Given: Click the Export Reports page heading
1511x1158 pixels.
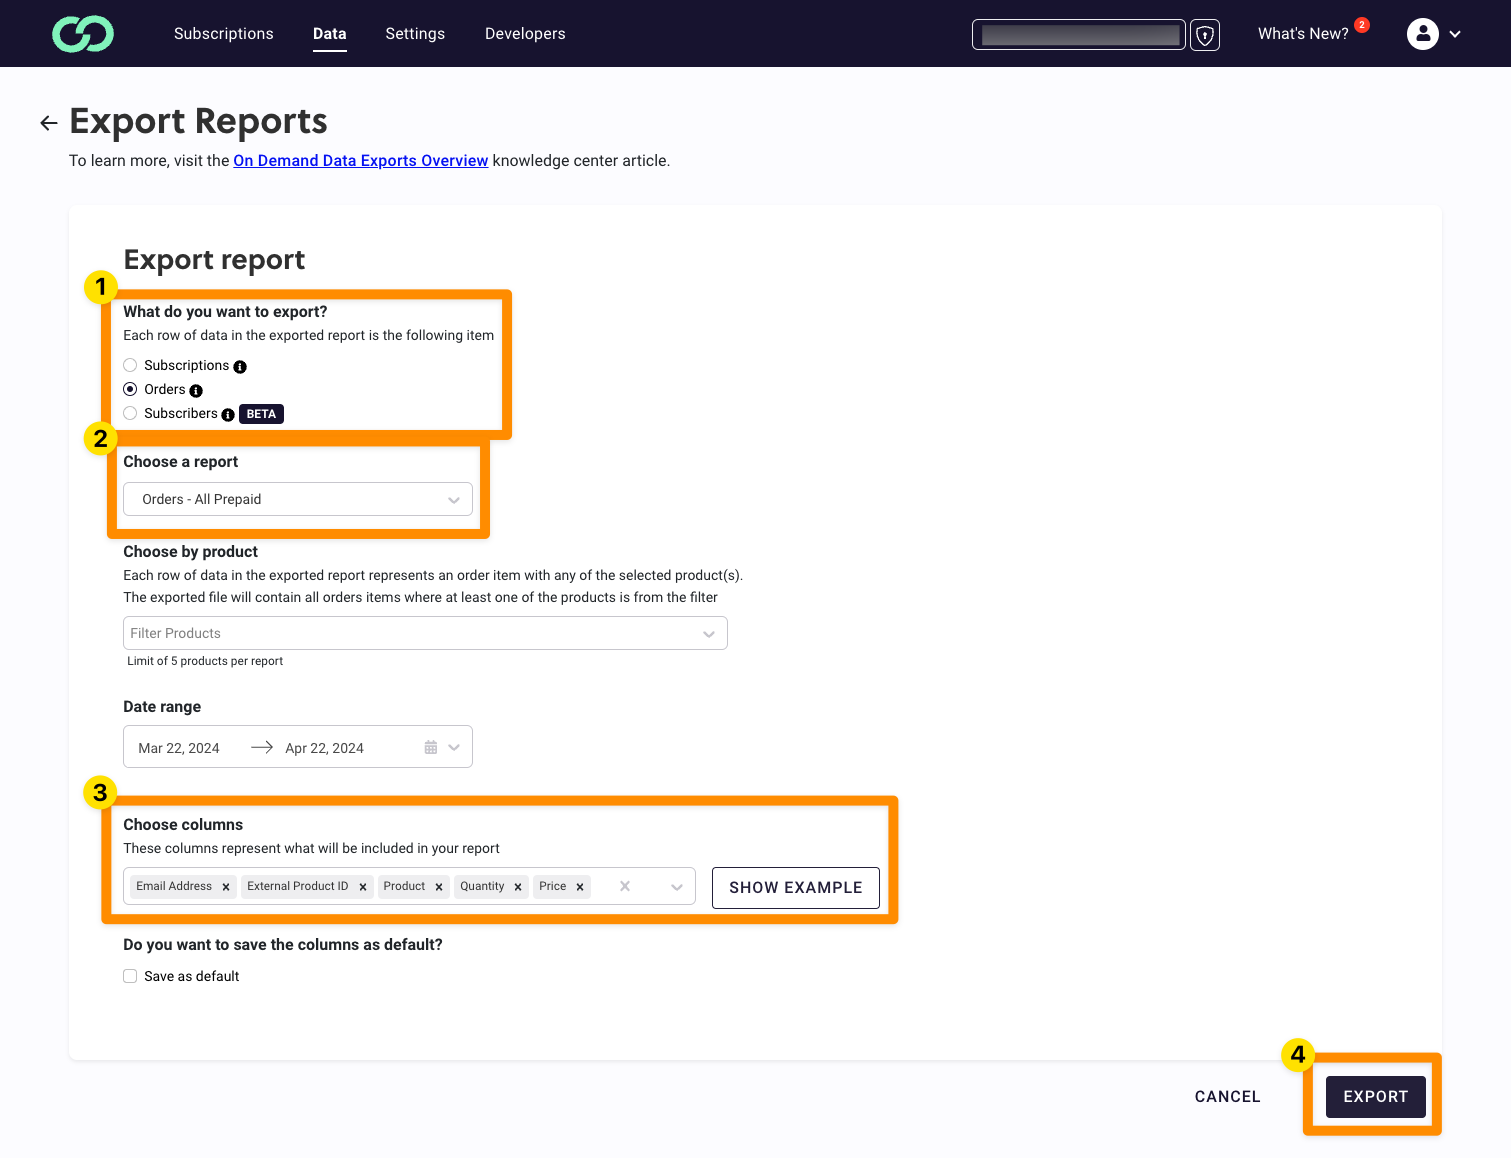Looking at the screenshot, I should (x=198, y=121).
